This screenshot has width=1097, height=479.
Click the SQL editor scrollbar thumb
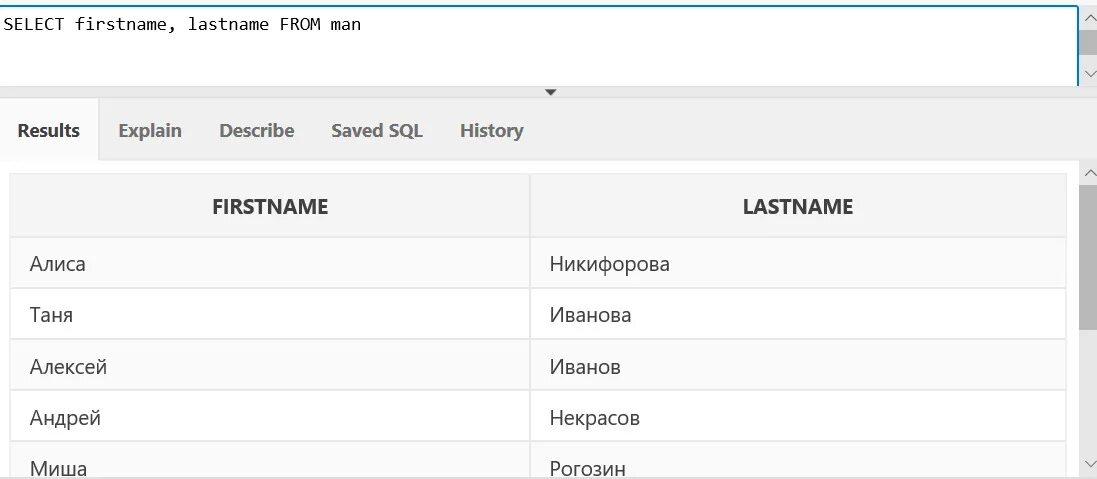click(x=1088, y=42)
